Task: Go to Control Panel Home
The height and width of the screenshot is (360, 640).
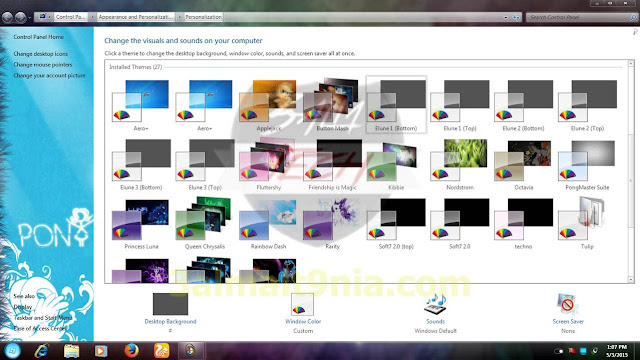Action: pos(38,37)
